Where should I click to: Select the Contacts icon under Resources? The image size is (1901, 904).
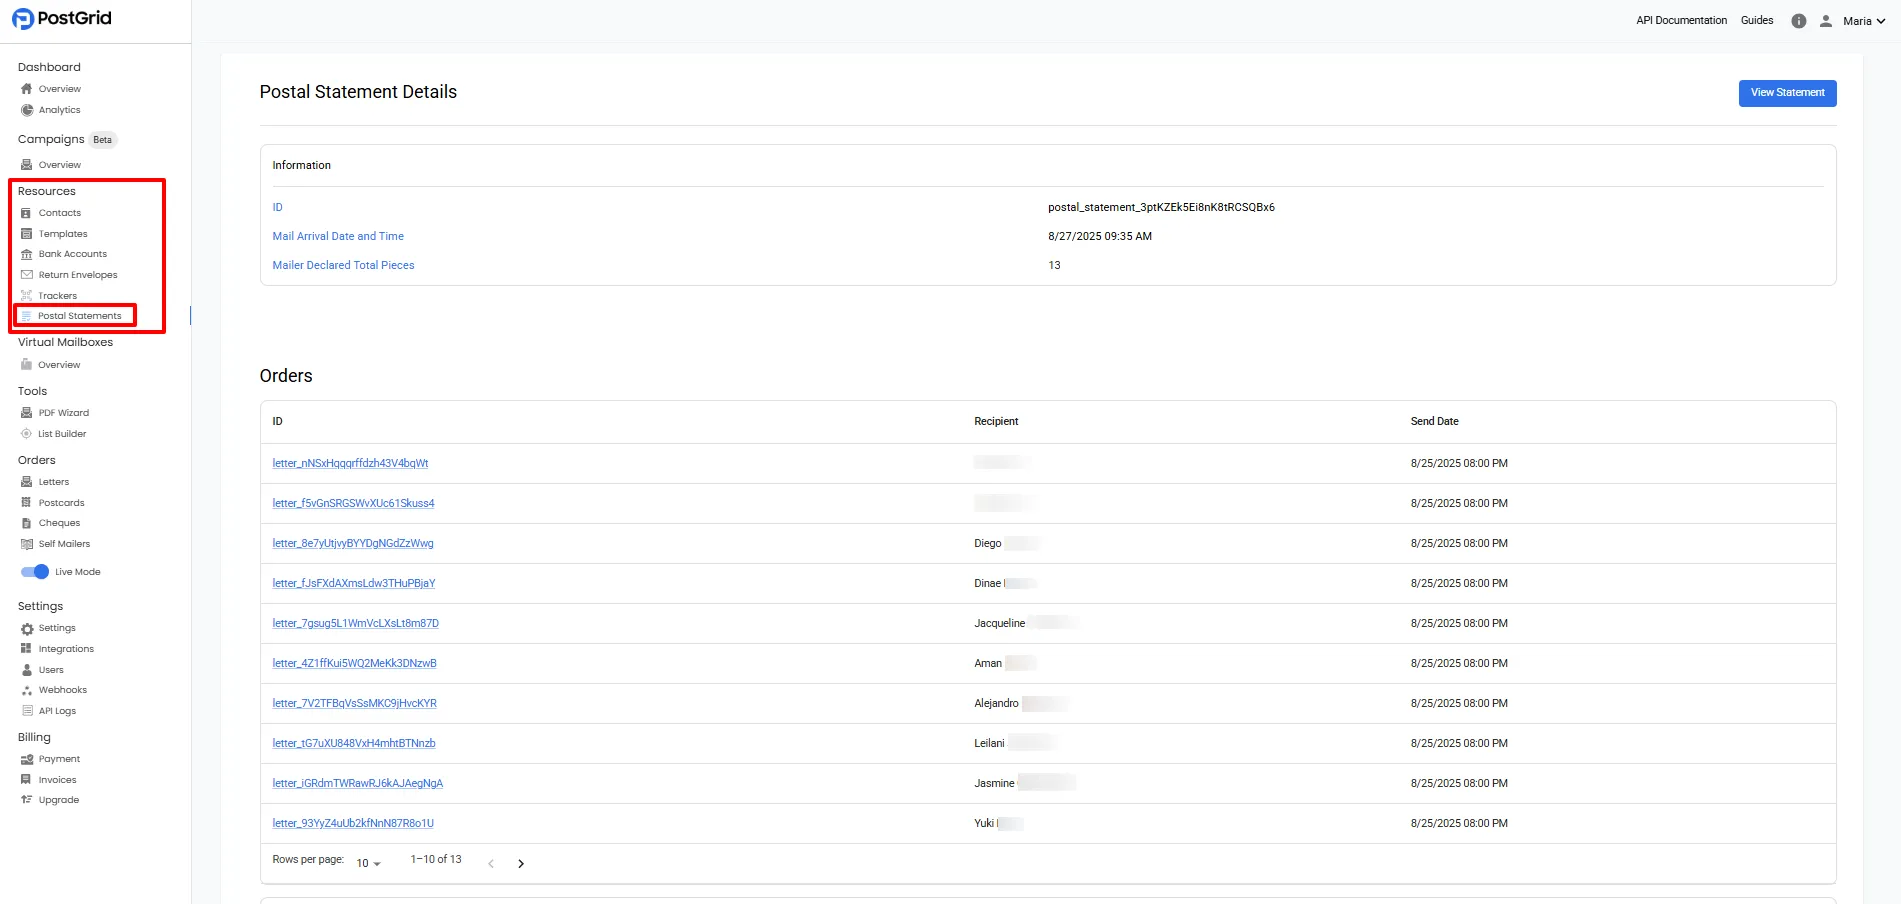coord(27,212)
